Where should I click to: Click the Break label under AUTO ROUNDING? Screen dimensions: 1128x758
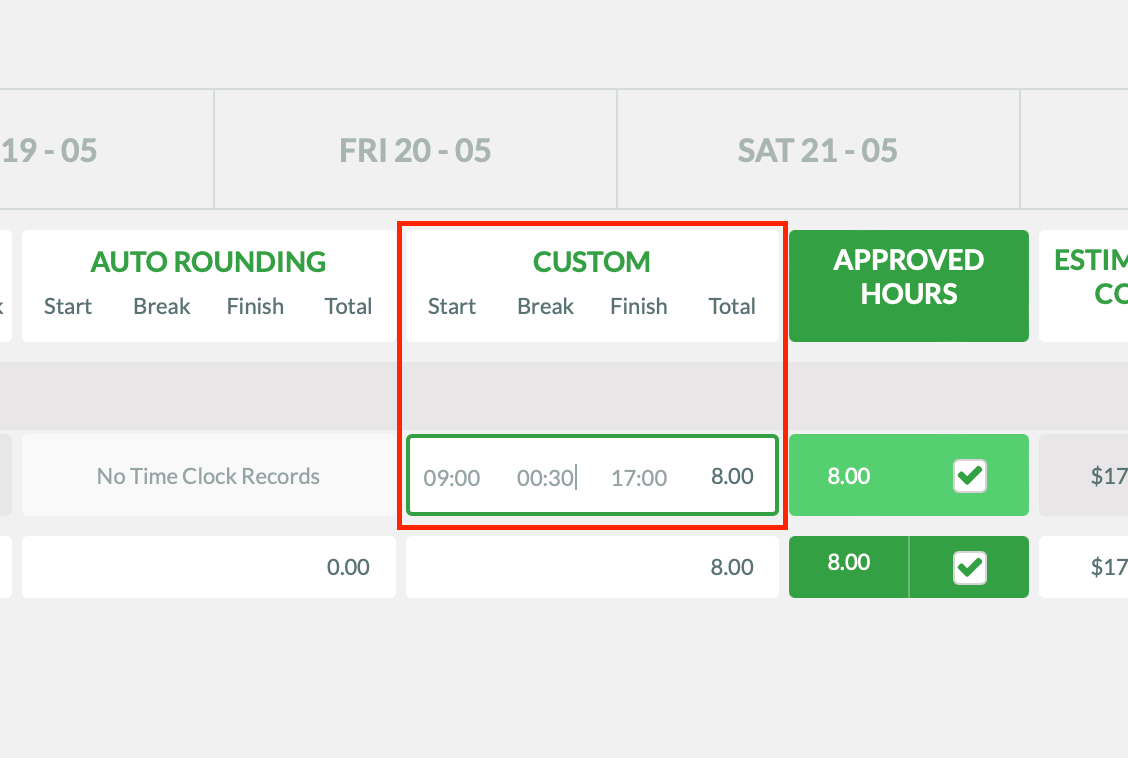pyautogui.click(x=162, y=306)
